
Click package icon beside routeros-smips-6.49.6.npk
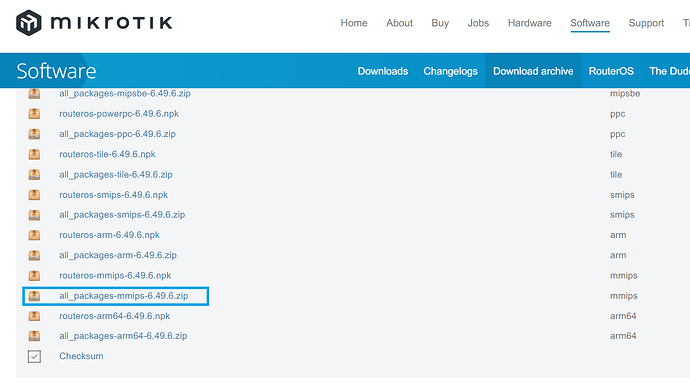tap(34, 194)
